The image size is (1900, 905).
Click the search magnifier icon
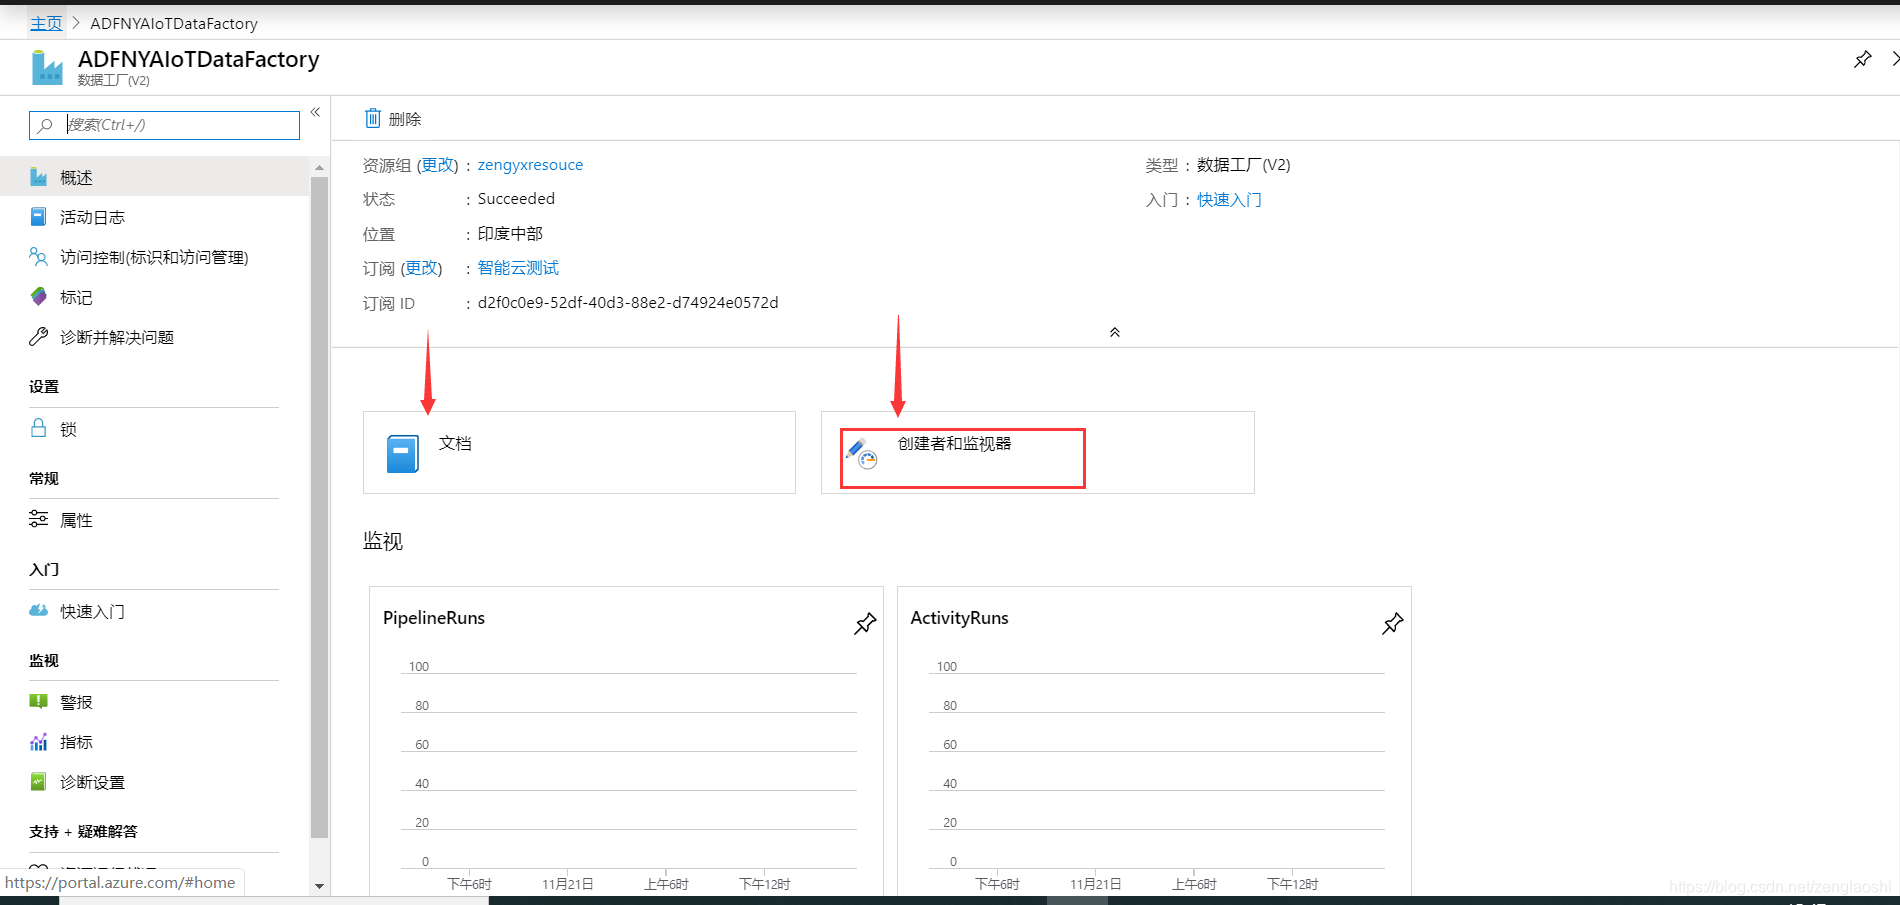point(46,125)
